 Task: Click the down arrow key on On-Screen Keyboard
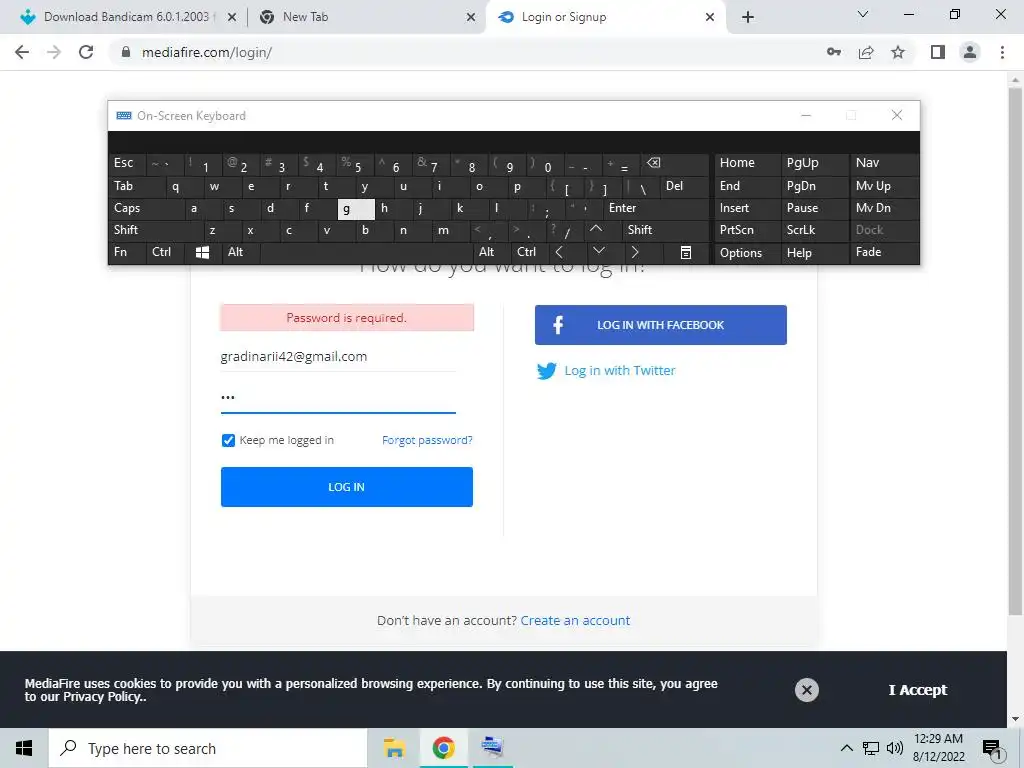[x=598, y=252]
